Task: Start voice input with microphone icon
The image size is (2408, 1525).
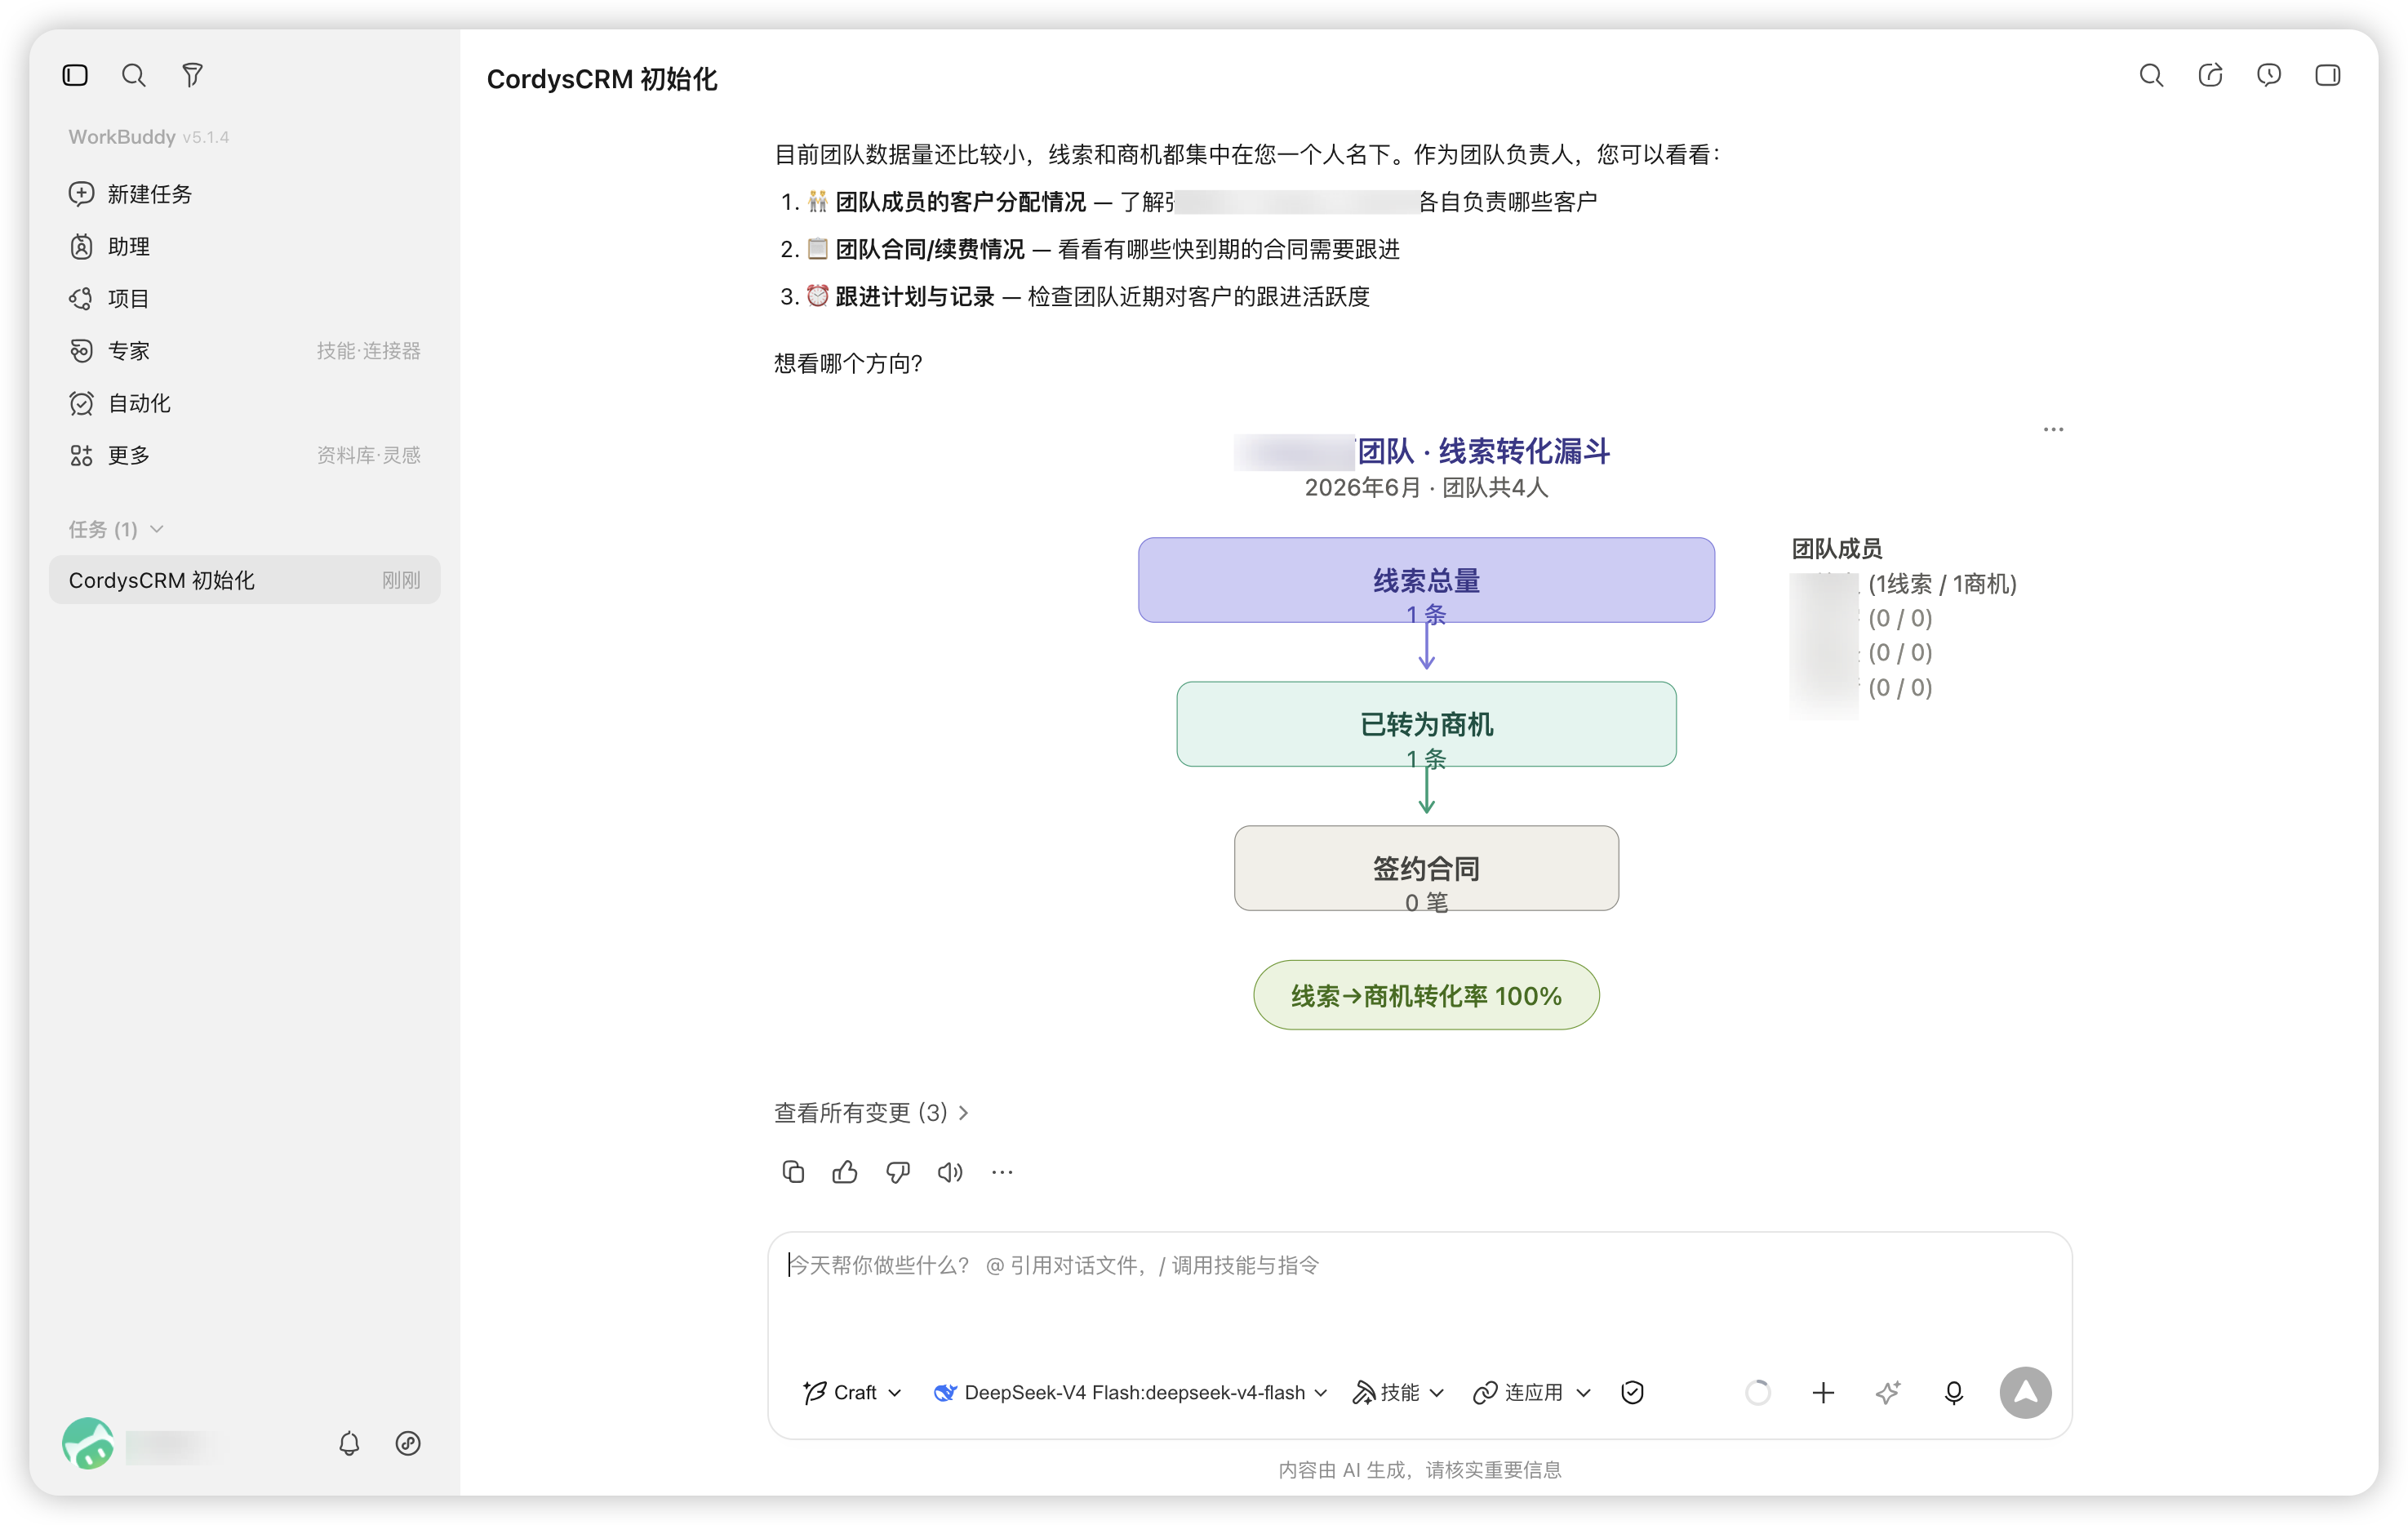Action: click(x=1954, y=1392)
